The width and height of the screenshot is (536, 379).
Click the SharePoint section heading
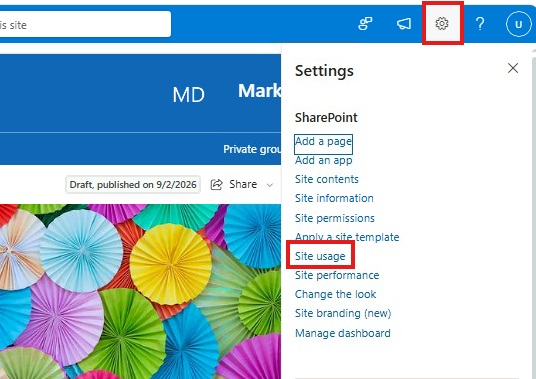326,118
